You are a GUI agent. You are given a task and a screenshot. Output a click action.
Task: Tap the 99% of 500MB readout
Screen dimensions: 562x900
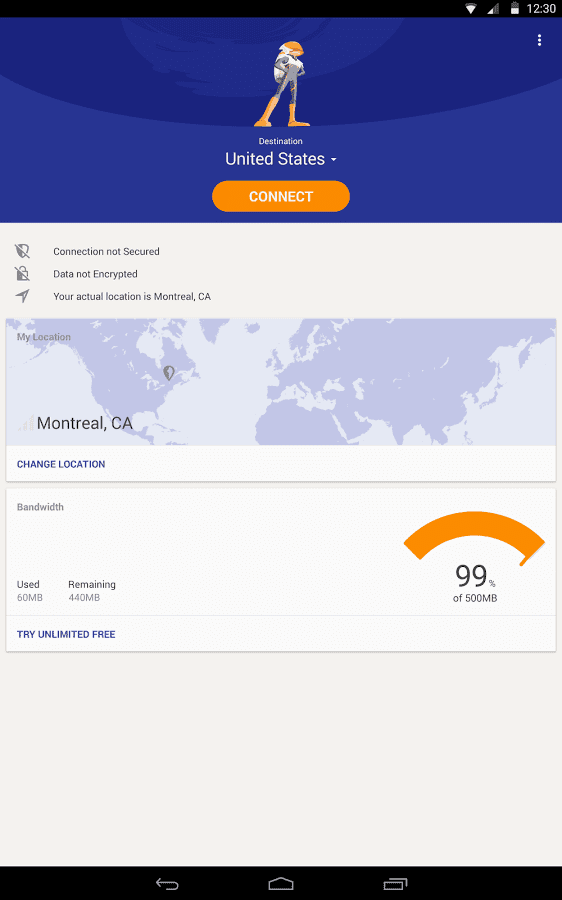pos(475,582)
